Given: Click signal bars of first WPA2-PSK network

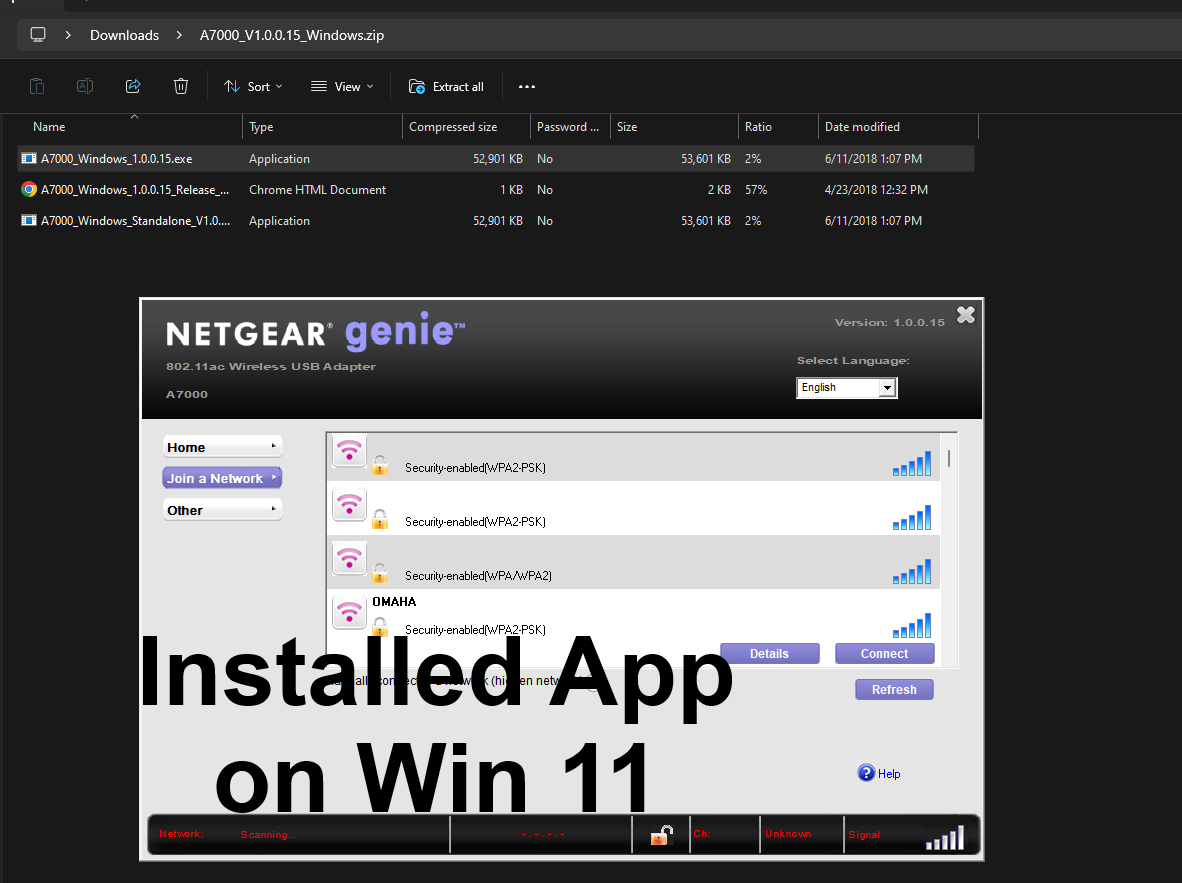Looking at the screenshot, I should (912, 464).
